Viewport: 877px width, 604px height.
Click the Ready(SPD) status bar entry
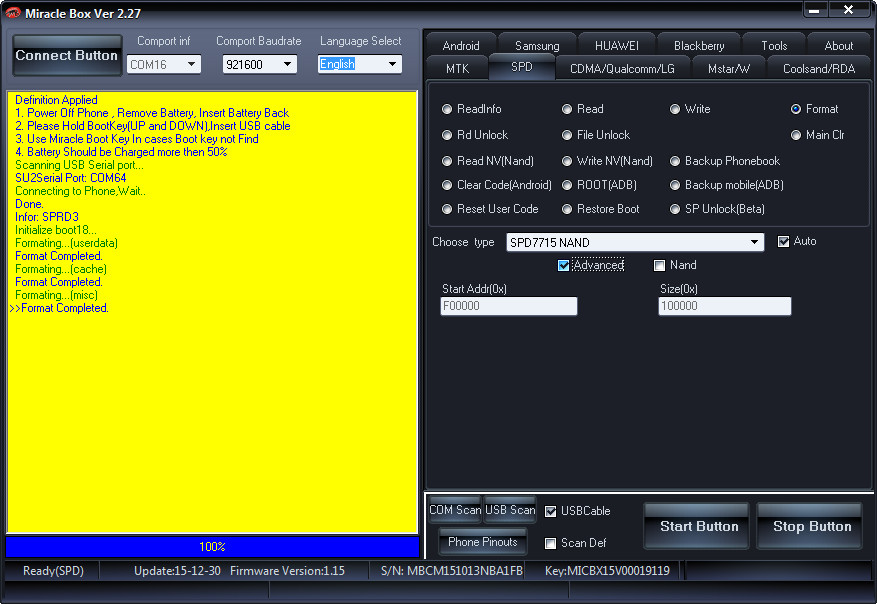click(x=53, y=571)
